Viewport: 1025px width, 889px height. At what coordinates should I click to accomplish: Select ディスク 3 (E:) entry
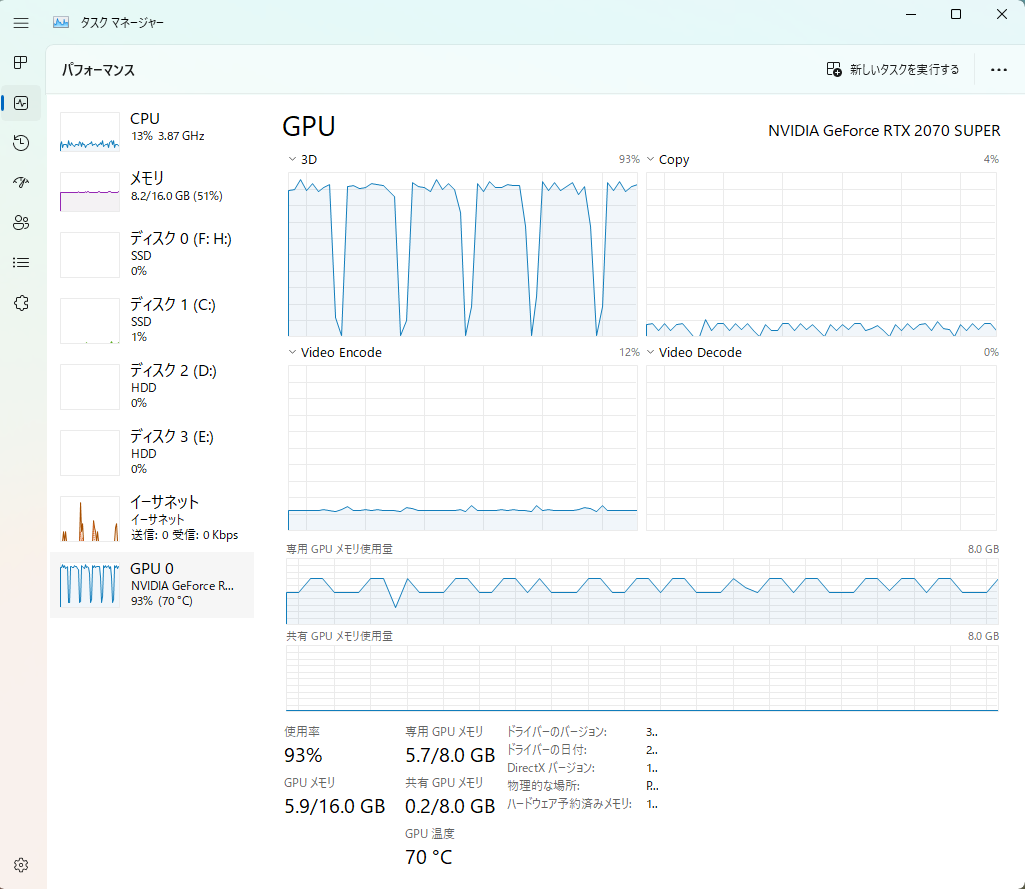click(x=152, y=452)
